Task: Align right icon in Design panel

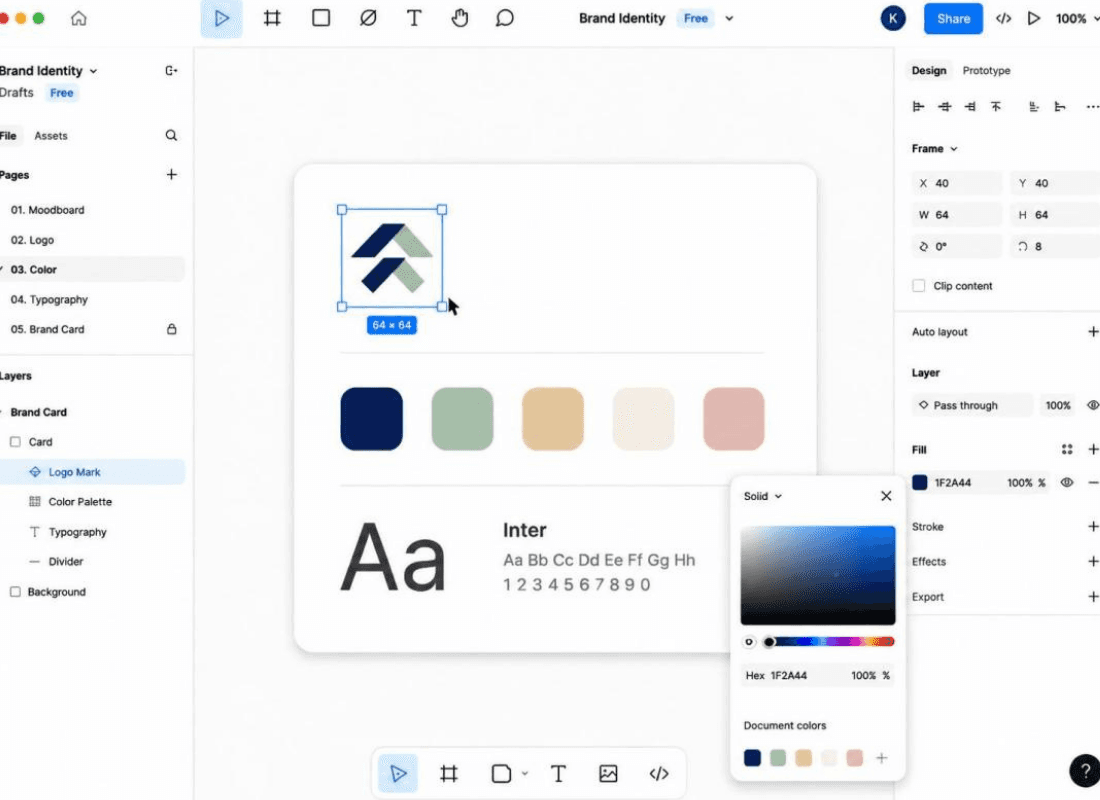Action: 970,107
